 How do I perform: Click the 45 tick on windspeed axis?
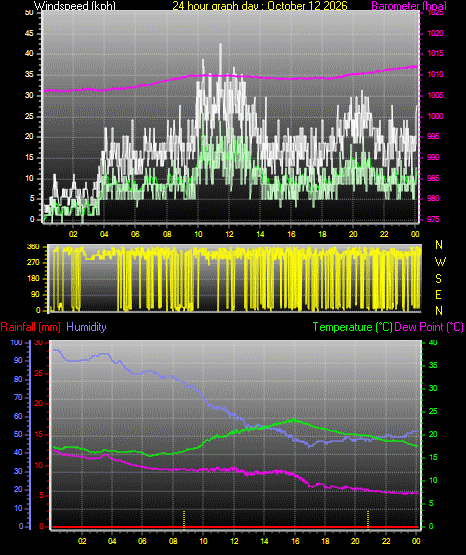[x=29, y=34]
